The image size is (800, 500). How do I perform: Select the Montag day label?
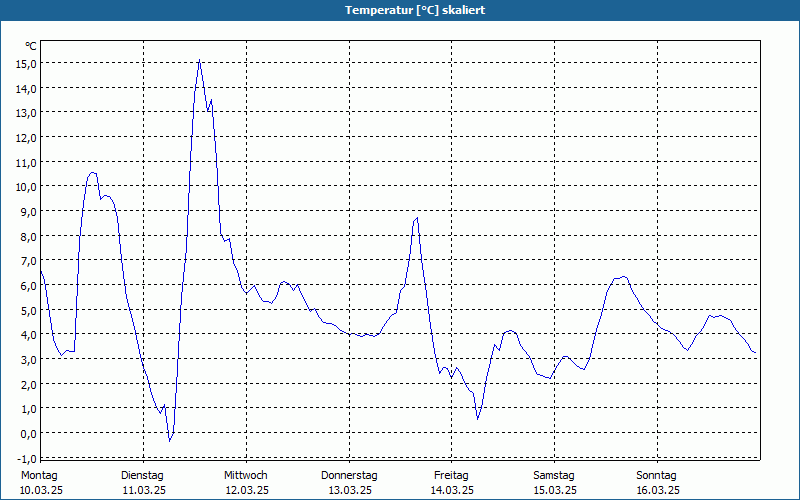click(x=39, y=475)
